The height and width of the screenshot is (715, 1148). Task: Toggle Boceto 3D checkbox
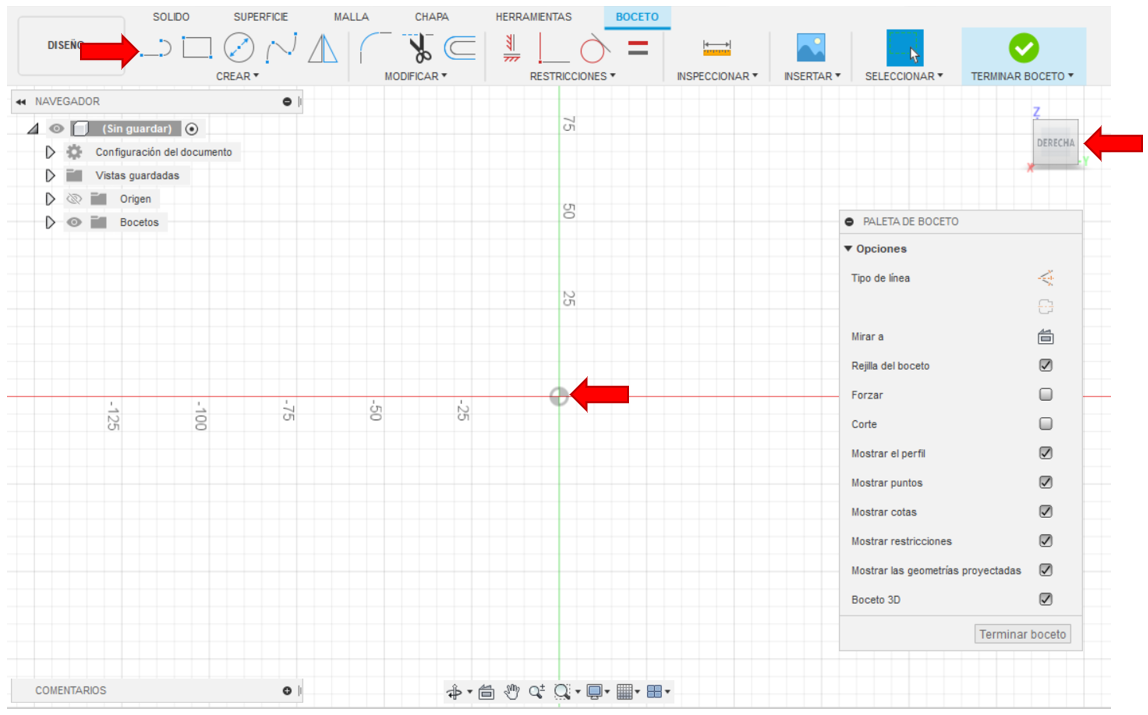(1046, 599)
